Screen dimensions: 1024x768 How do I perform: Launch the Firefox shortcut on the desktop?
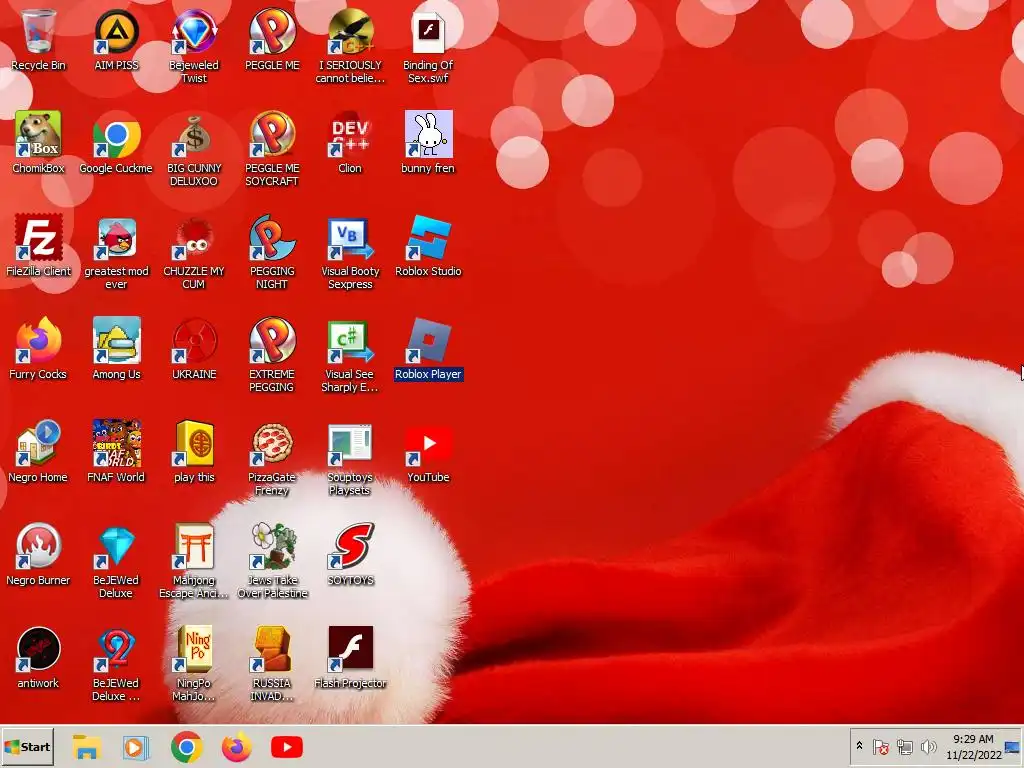point(39,349)
